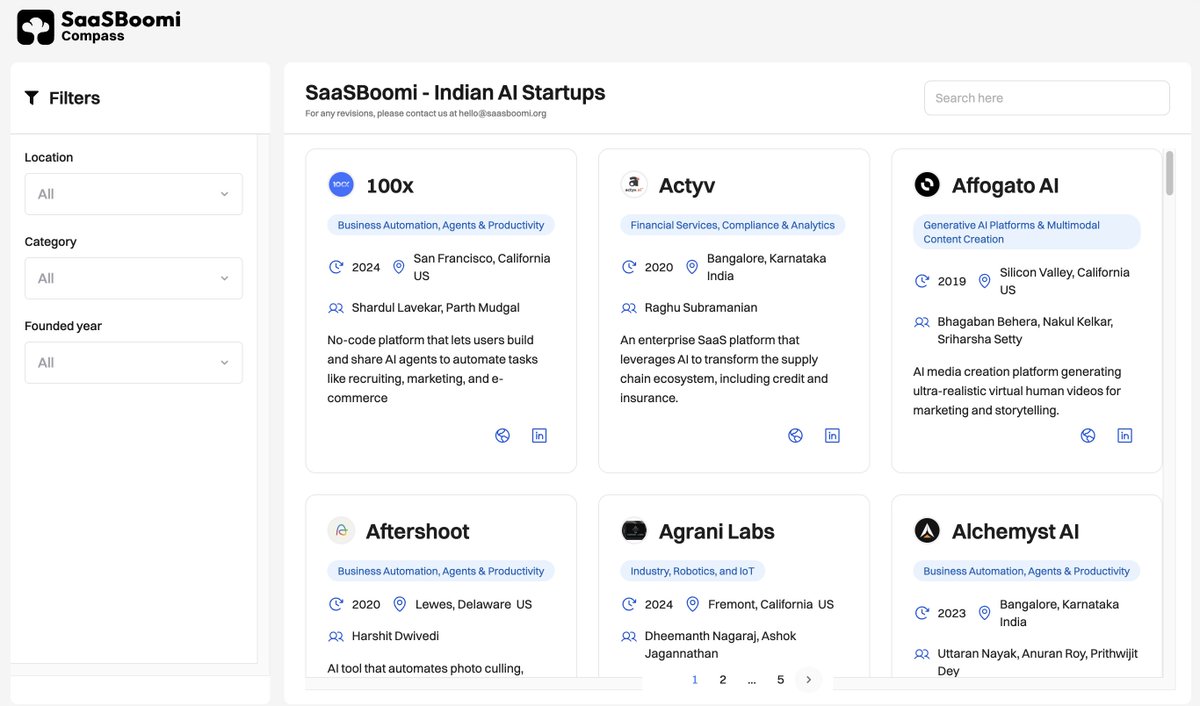
Task: Click founded-year clock icon on Actyv card
Action: pyautogui.click(x=629, y=267)
